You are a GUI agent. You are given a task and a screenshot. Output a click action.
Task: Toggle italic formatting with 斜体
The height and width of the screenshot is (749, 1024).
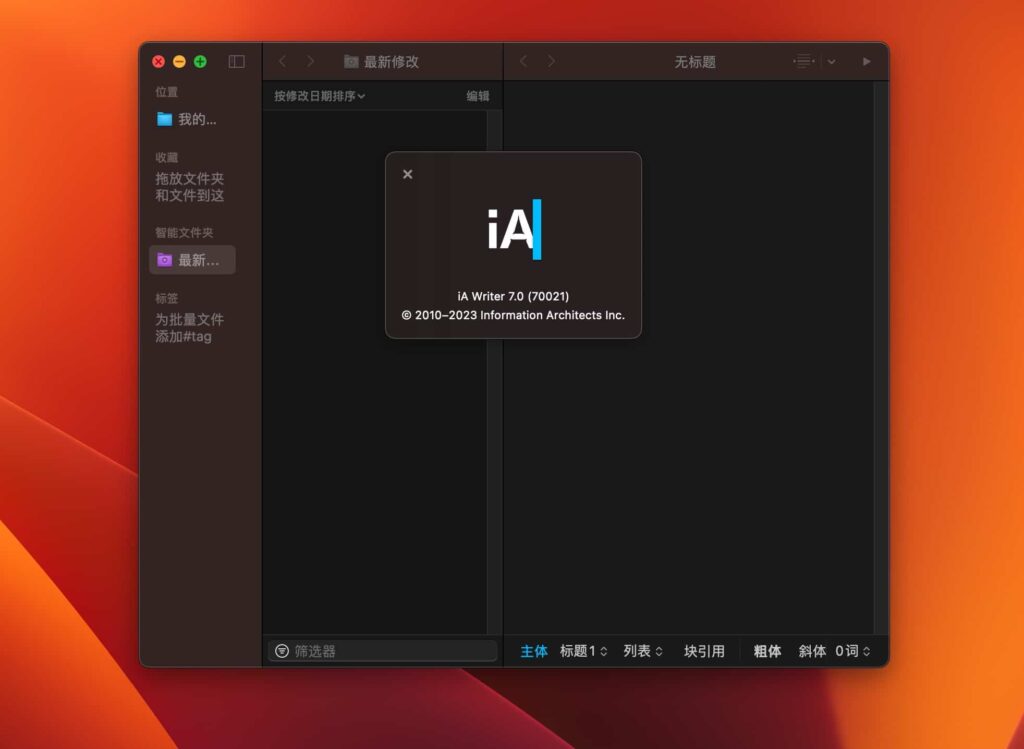tap(811, 651)
